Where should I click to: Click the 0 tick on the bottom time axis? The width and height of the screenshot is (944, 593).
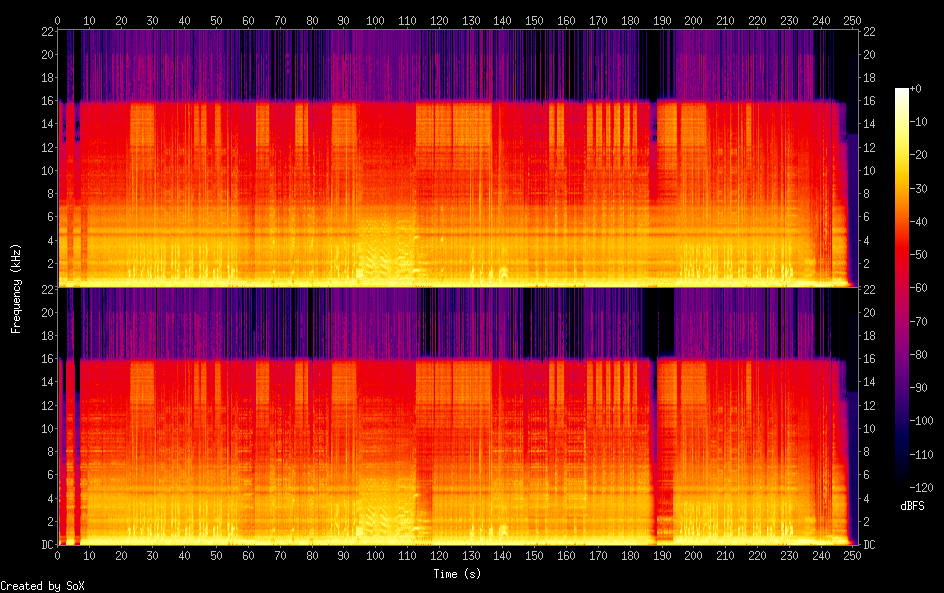[58, 555]
